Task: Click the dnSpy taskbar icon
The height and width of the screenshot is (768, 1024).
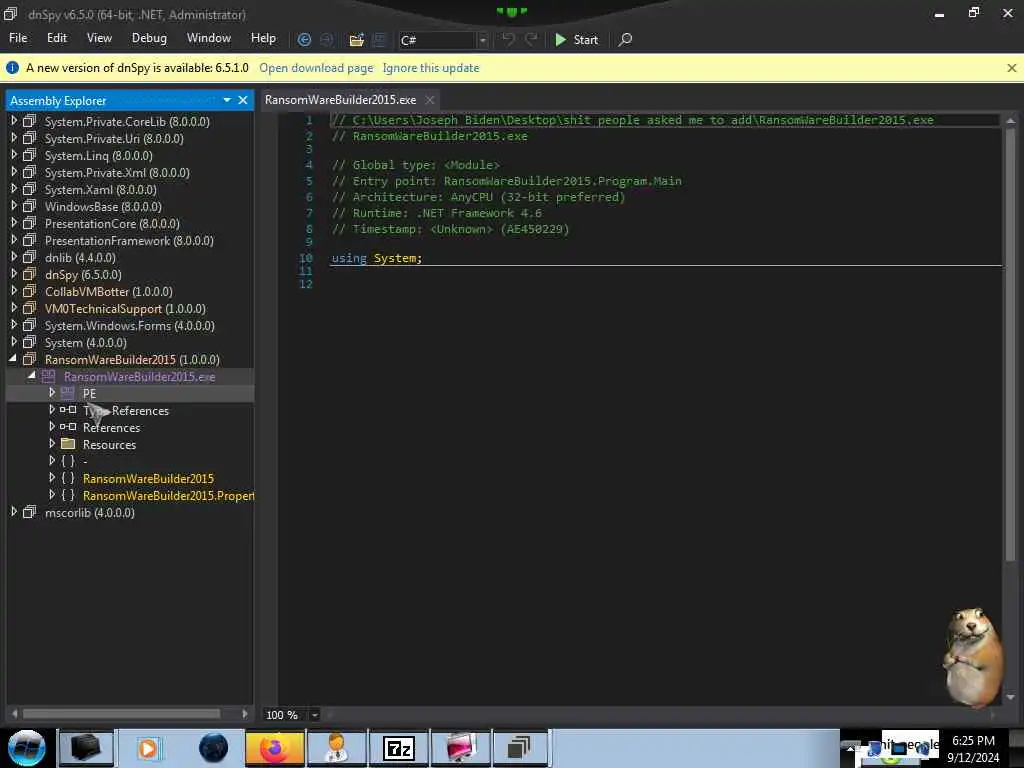Action: [519, 748]
